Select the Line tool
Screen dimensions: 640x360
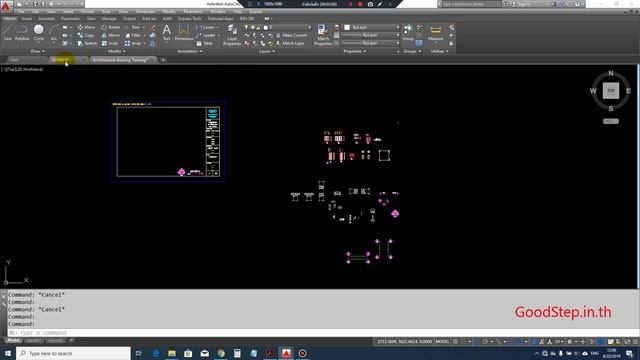click(7, 32)
